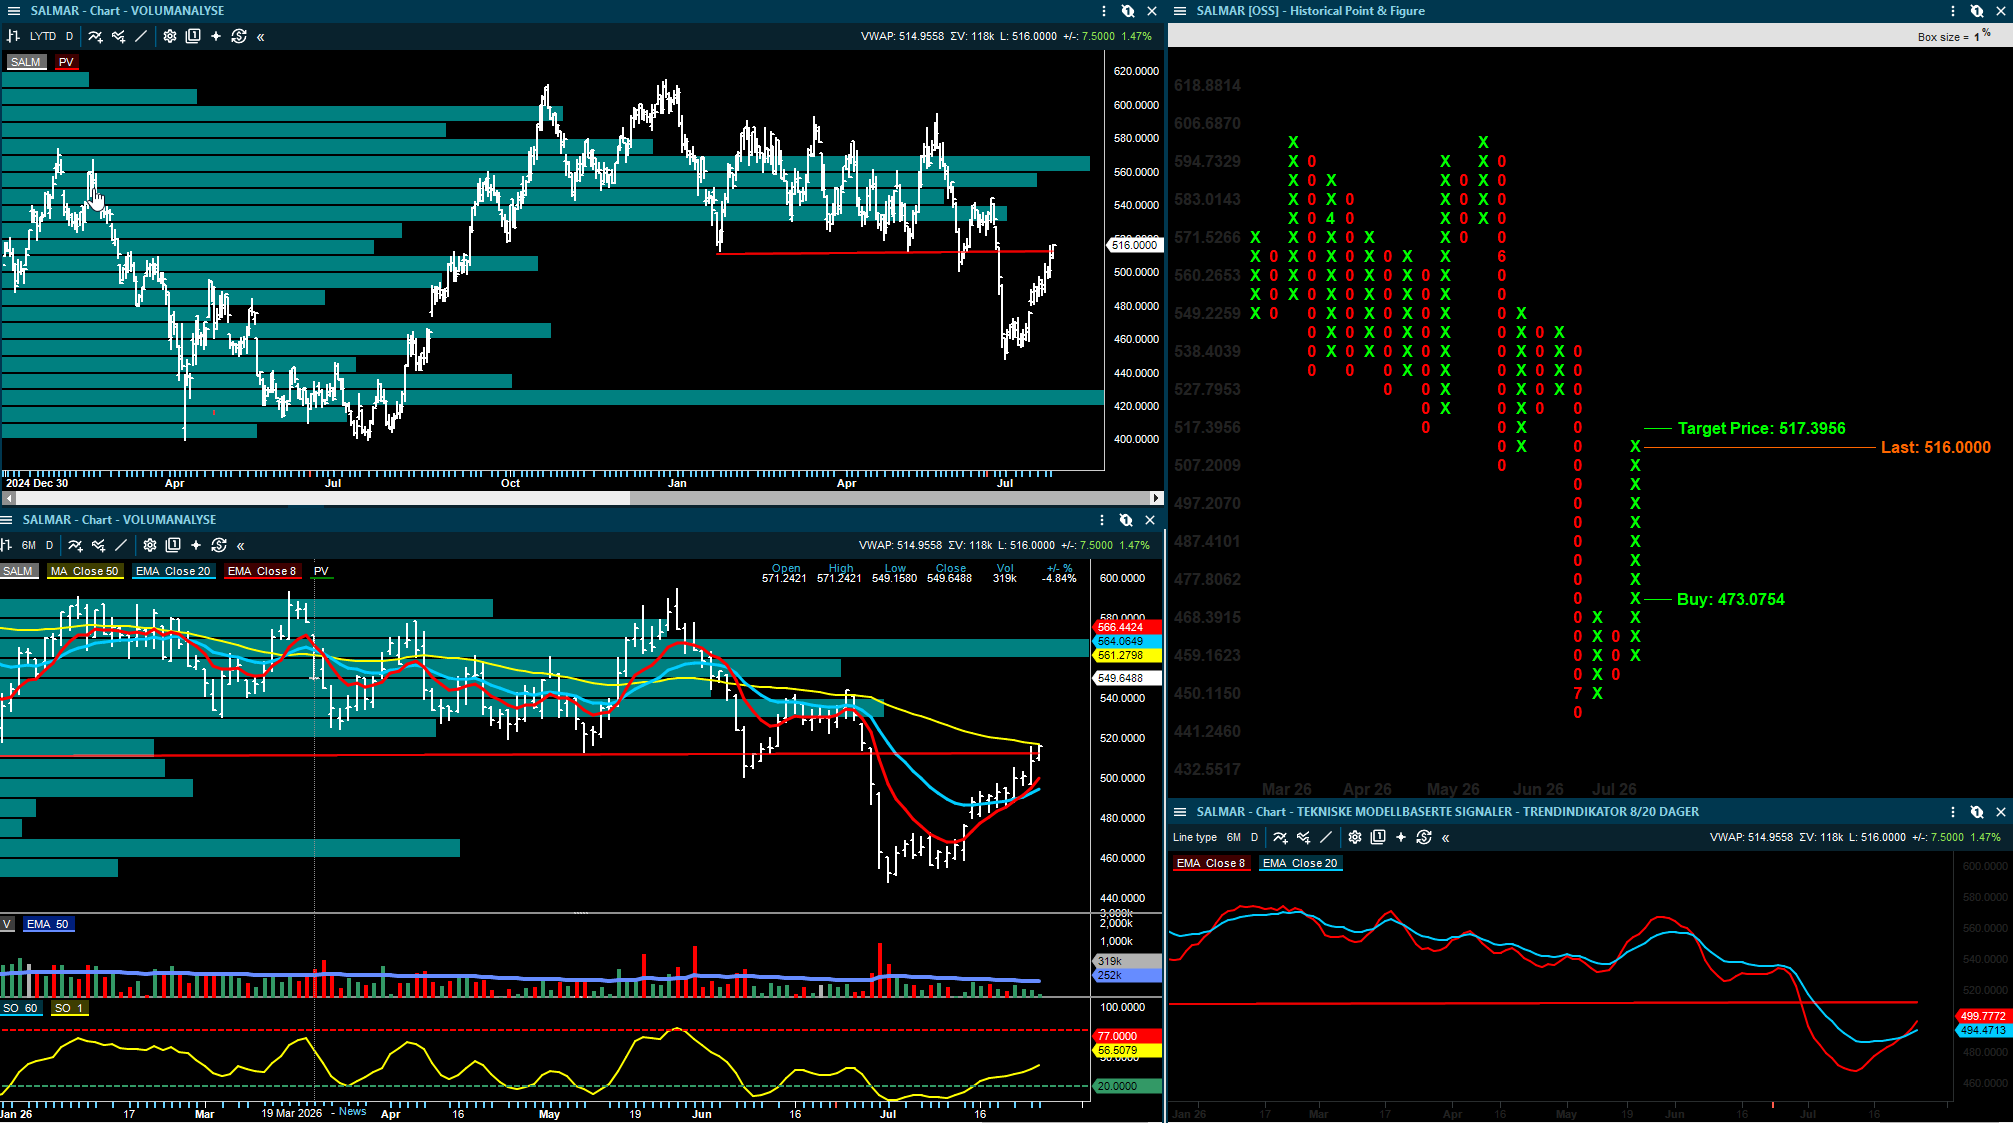Open hamburger menu of top-left SALMAR chart
Image resolution: width=2013 pixels, height=1123 pixels.
click(14, 11)
